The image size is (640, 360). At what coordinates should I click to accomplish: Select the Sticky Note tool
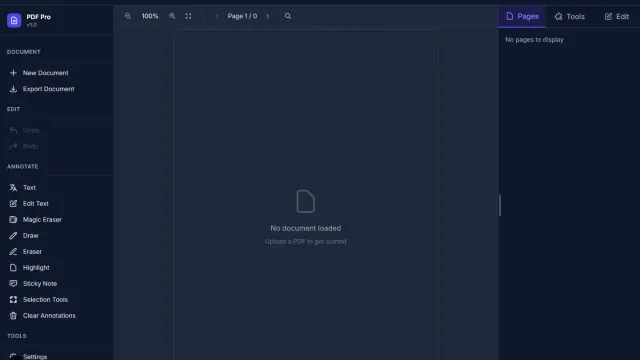pyautogui.click(x=57, y=283)
